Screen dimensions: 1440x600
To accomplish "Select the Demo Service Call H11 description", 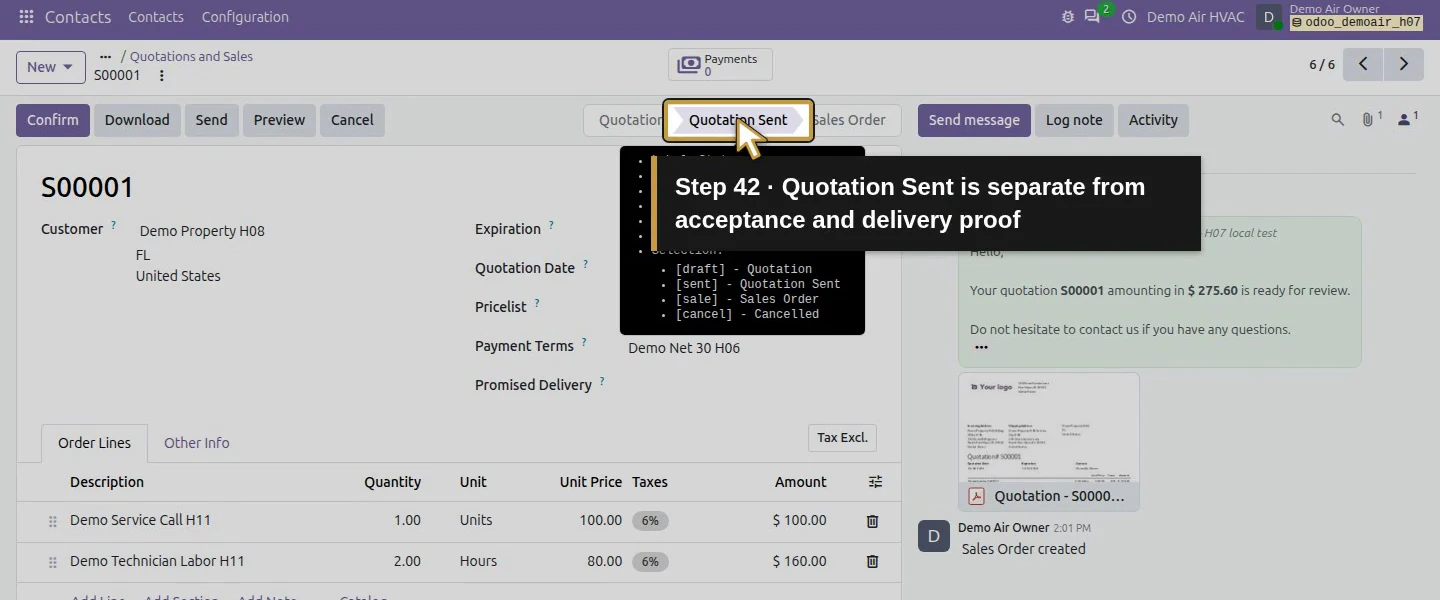I will click(140, 520).
